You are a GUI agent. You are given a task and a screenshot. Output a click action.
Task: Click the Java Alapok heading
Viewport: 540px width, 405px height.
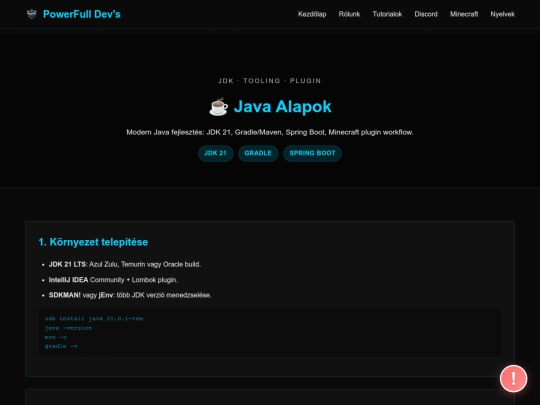coord(282,106)
